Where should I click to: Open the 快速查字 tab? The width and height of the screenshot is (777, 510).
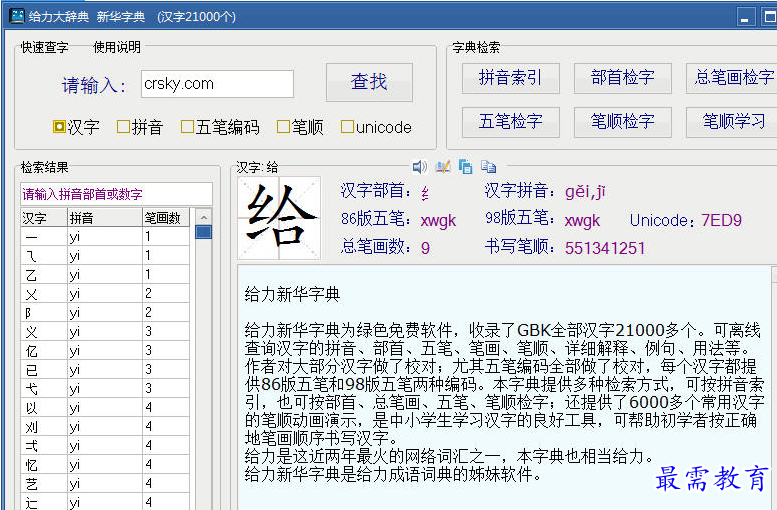pyautogui.click(x=43, y=47)
